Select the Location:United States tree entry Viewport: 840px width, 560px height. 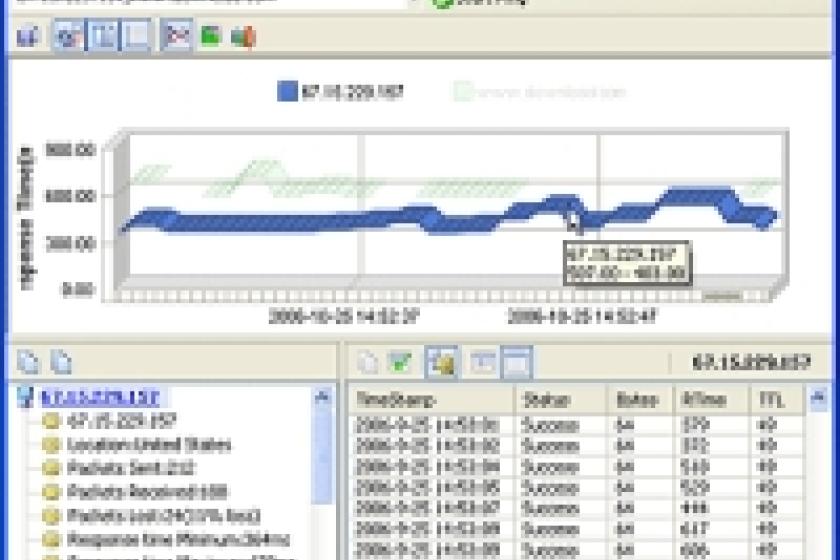click(149, 445)
